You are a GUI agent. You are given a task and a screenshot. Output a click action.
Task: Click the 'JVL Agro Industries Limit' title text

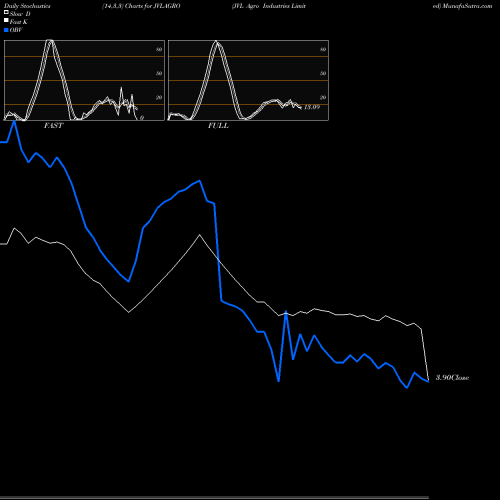click(x=269, y=6)
